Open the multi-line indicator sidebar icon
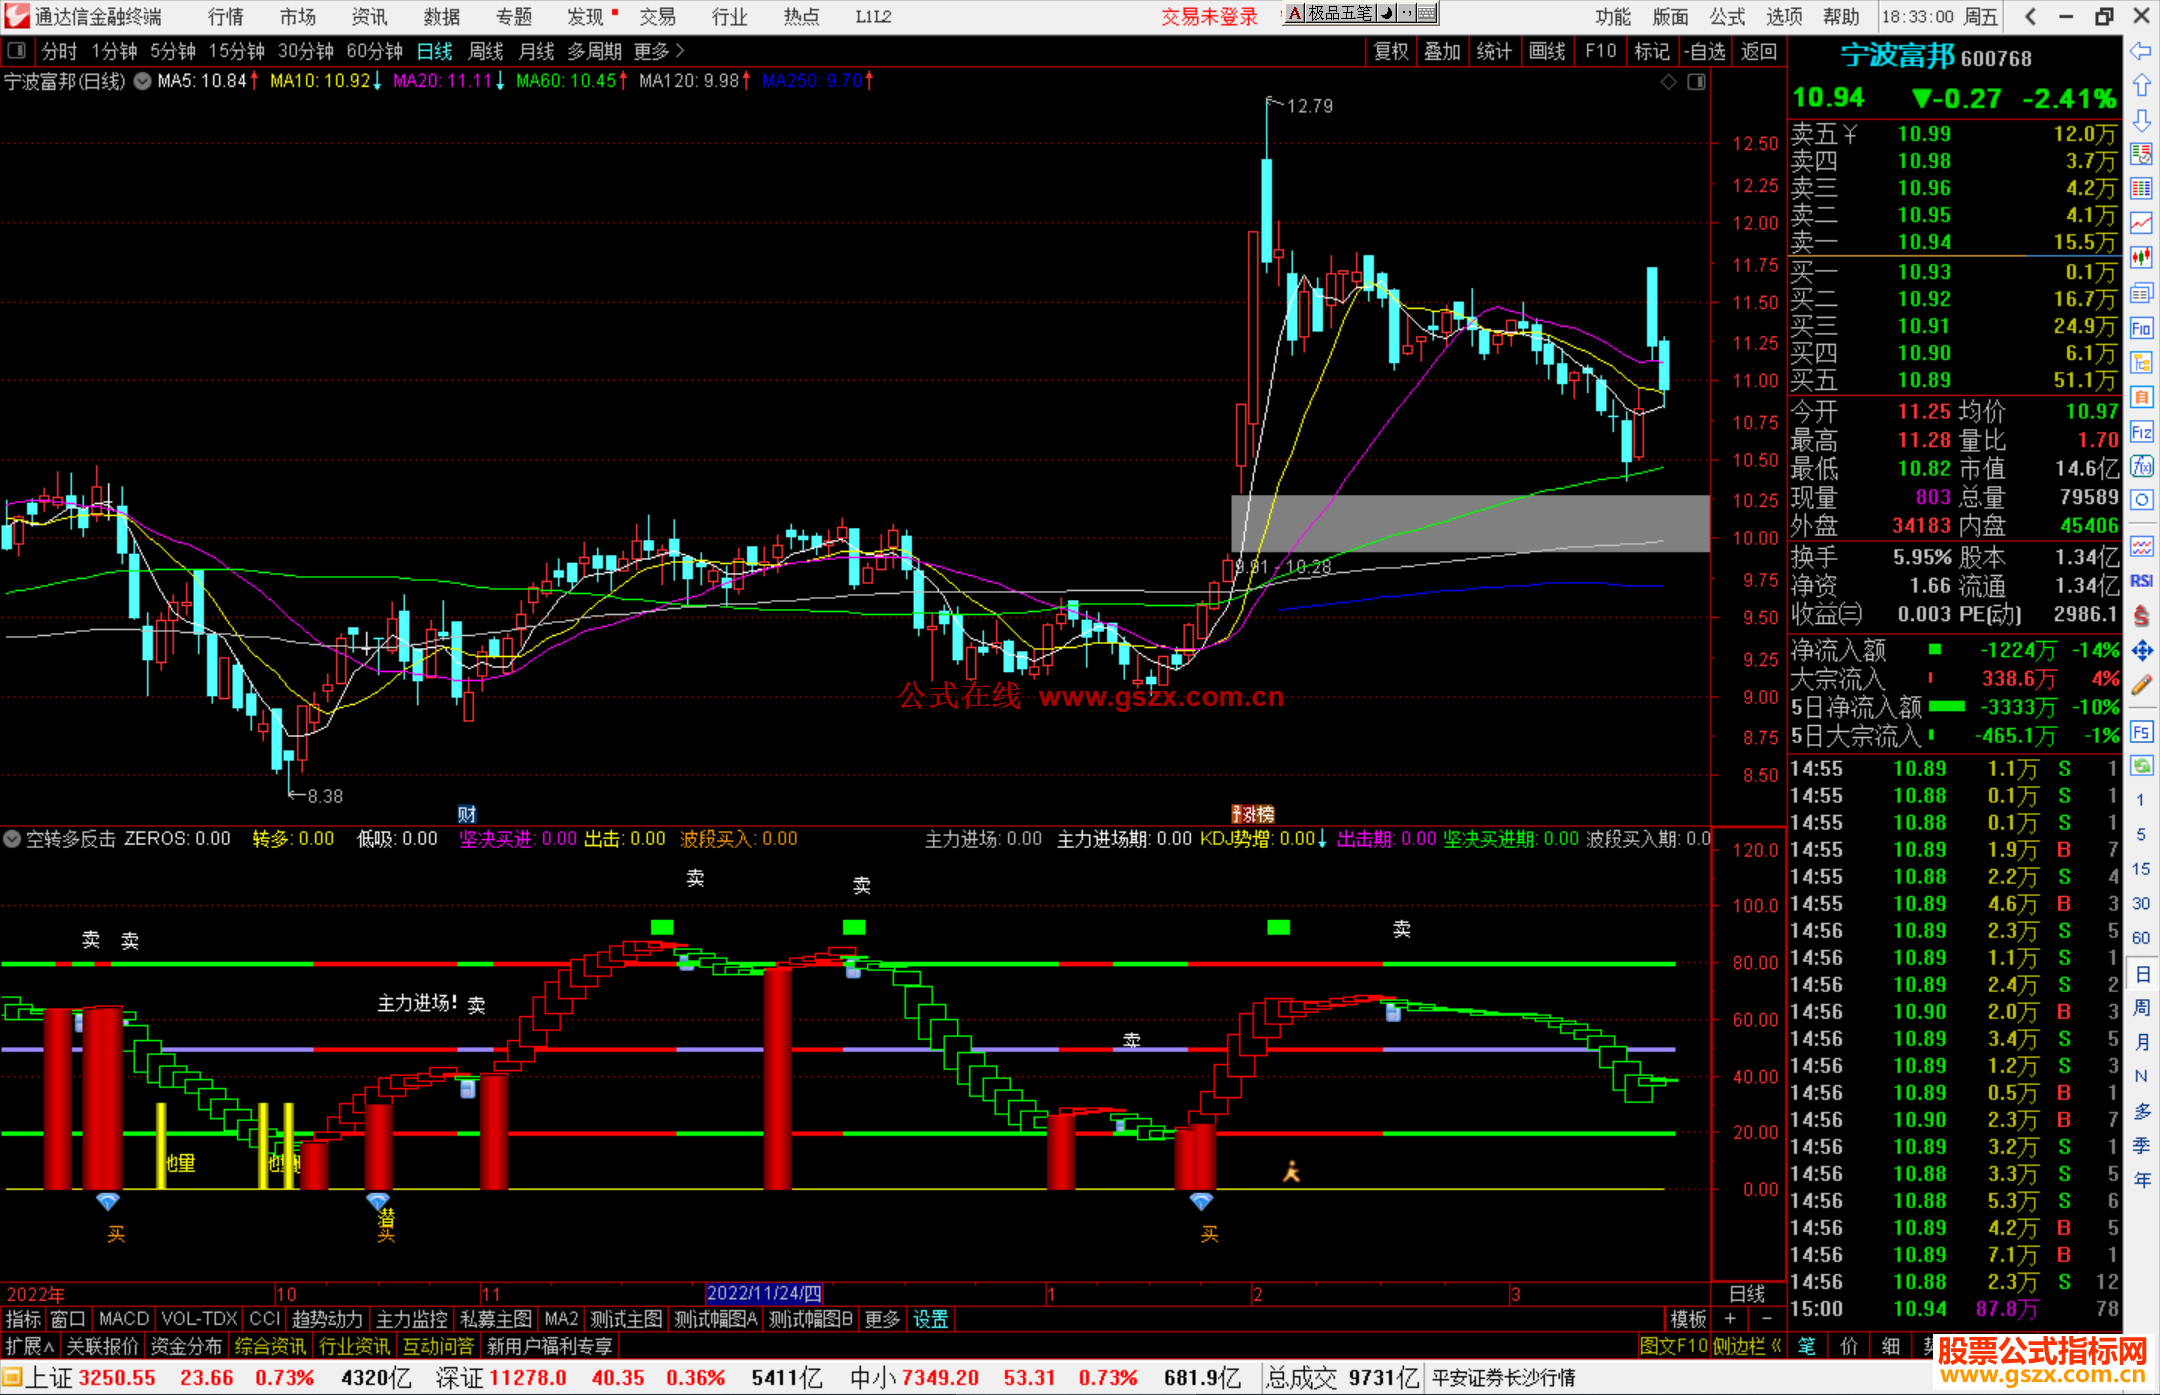Image resolution: width=2160 pixels, height=1395 pixels. click(2141, 546)
